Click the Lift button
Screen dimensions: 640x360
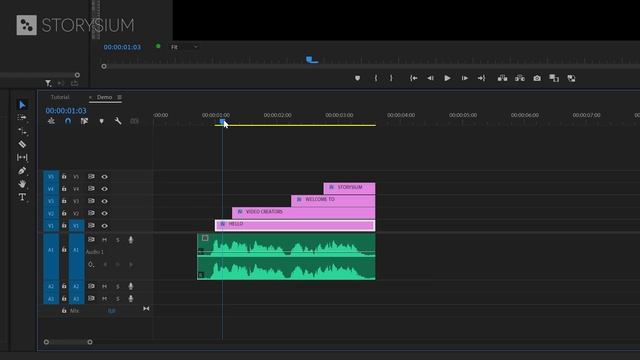pos(502,78)
